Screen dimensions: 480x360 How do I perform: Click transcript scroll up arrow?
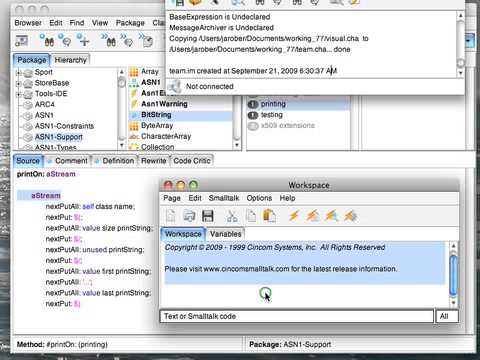(x=461, y=15)
